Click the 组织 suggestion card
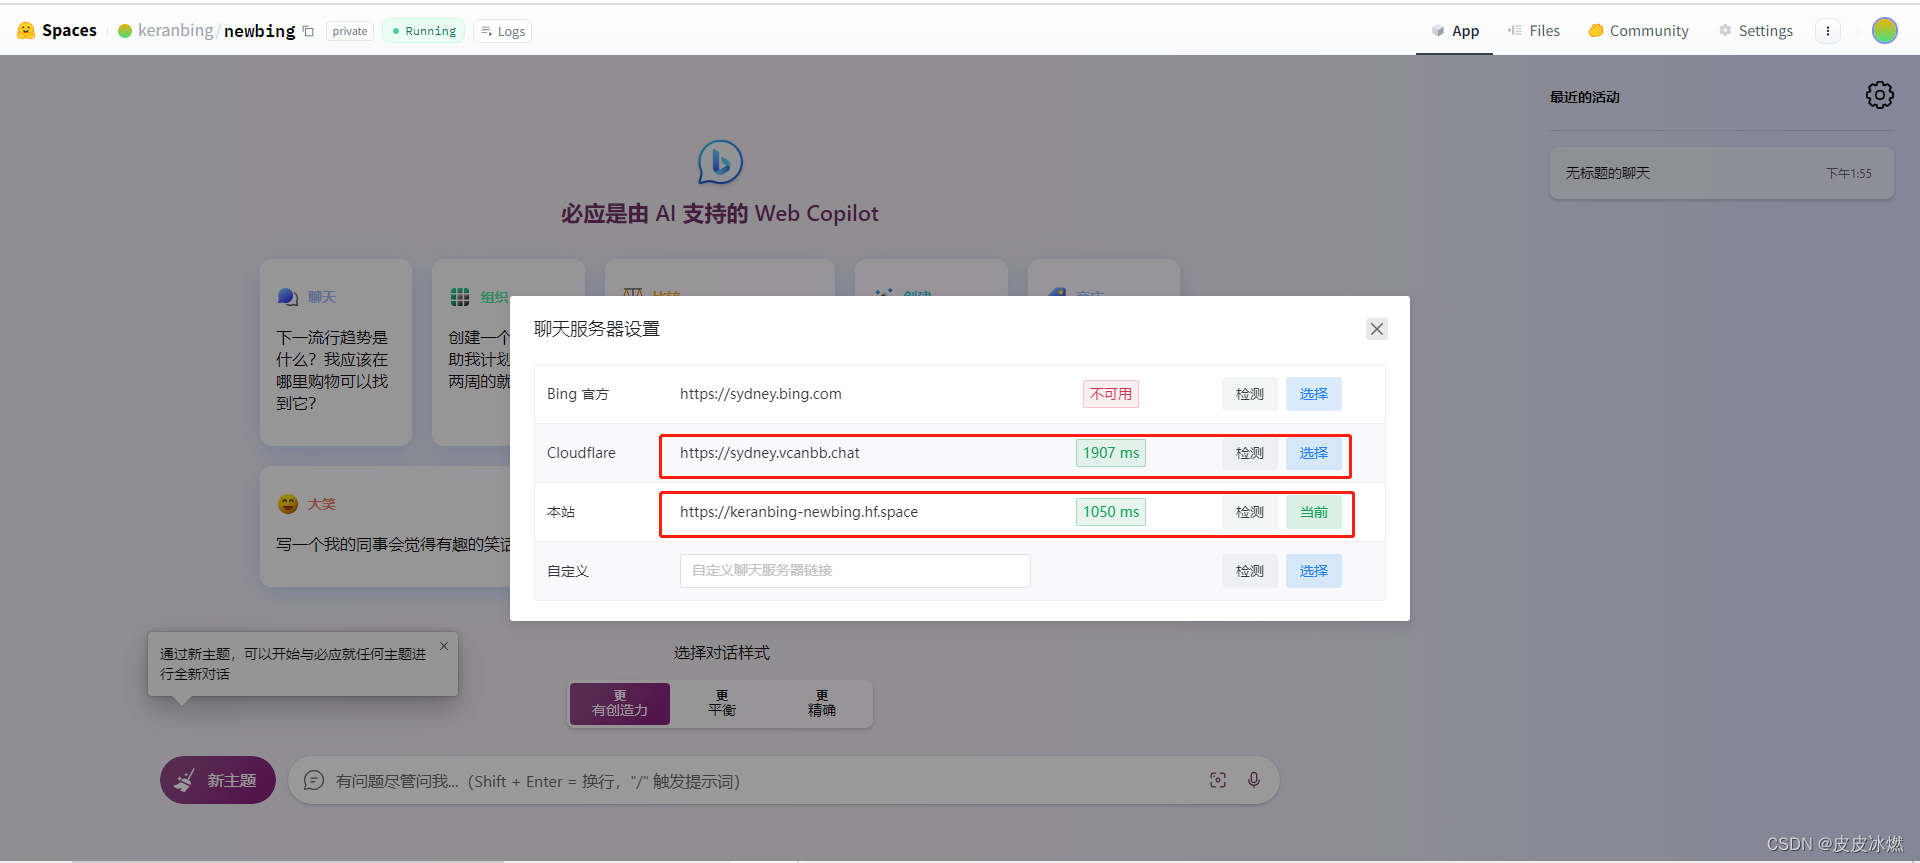 pos(508,353)
